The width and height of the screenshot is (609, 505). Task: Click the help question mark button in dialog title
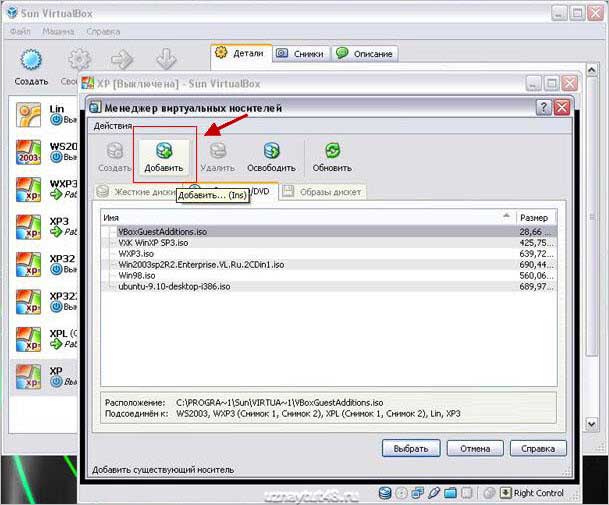coord(544,107)
